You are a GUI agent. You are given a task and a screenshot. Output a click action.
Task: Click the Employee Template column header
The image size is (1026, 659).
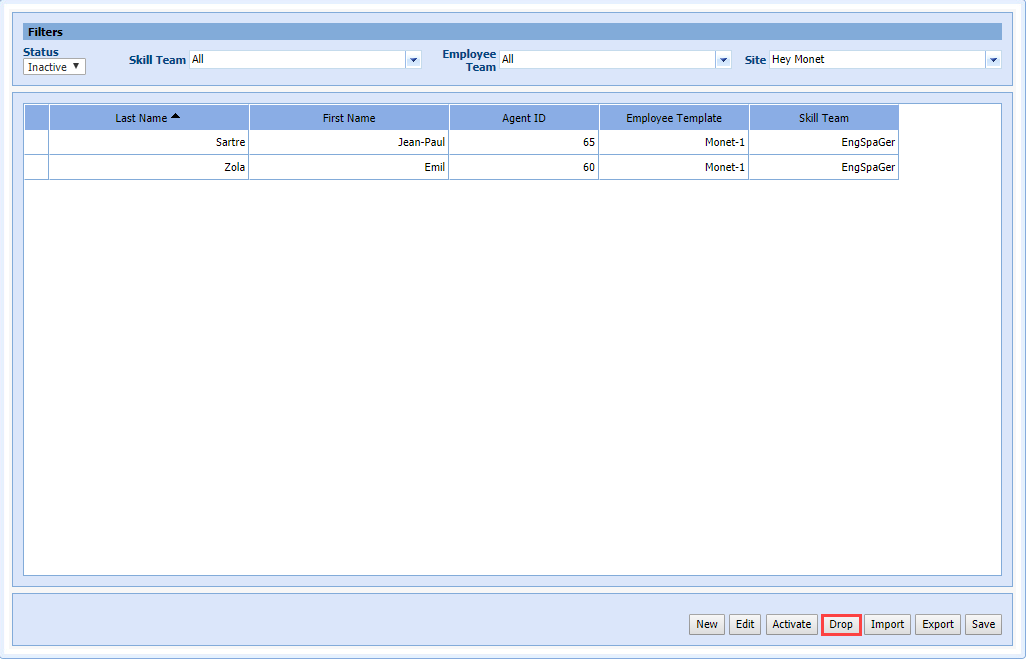pyautogui.click(x=674, y=118)
